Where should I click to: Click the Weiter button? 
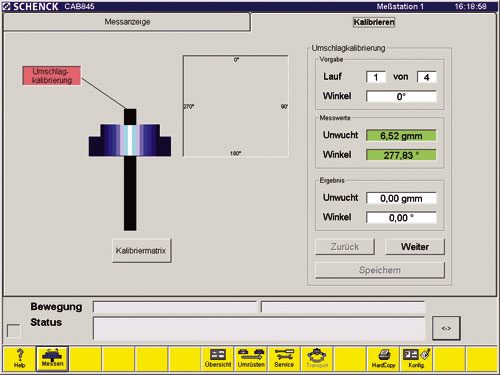415,247
